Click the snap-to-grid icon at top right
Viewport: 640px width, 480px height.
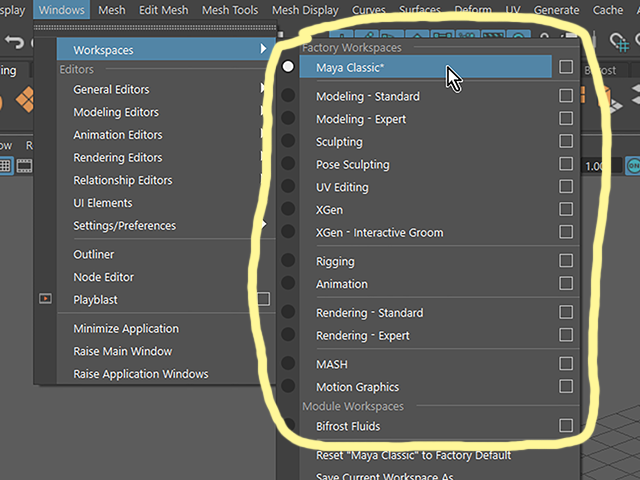[x=619, y=42]
